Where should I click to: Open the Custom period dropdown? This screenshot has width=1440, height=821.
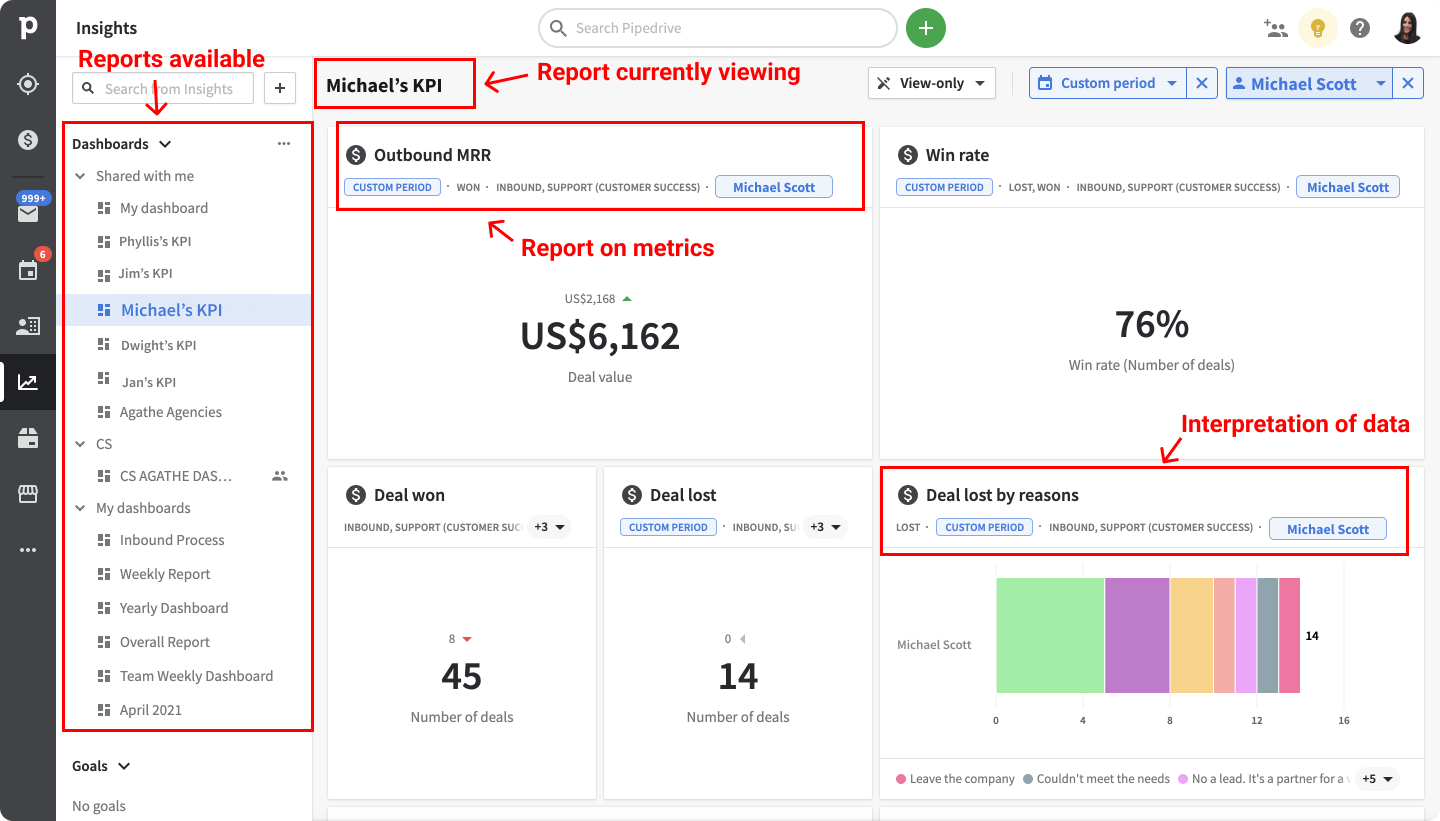click(1108, 83)
